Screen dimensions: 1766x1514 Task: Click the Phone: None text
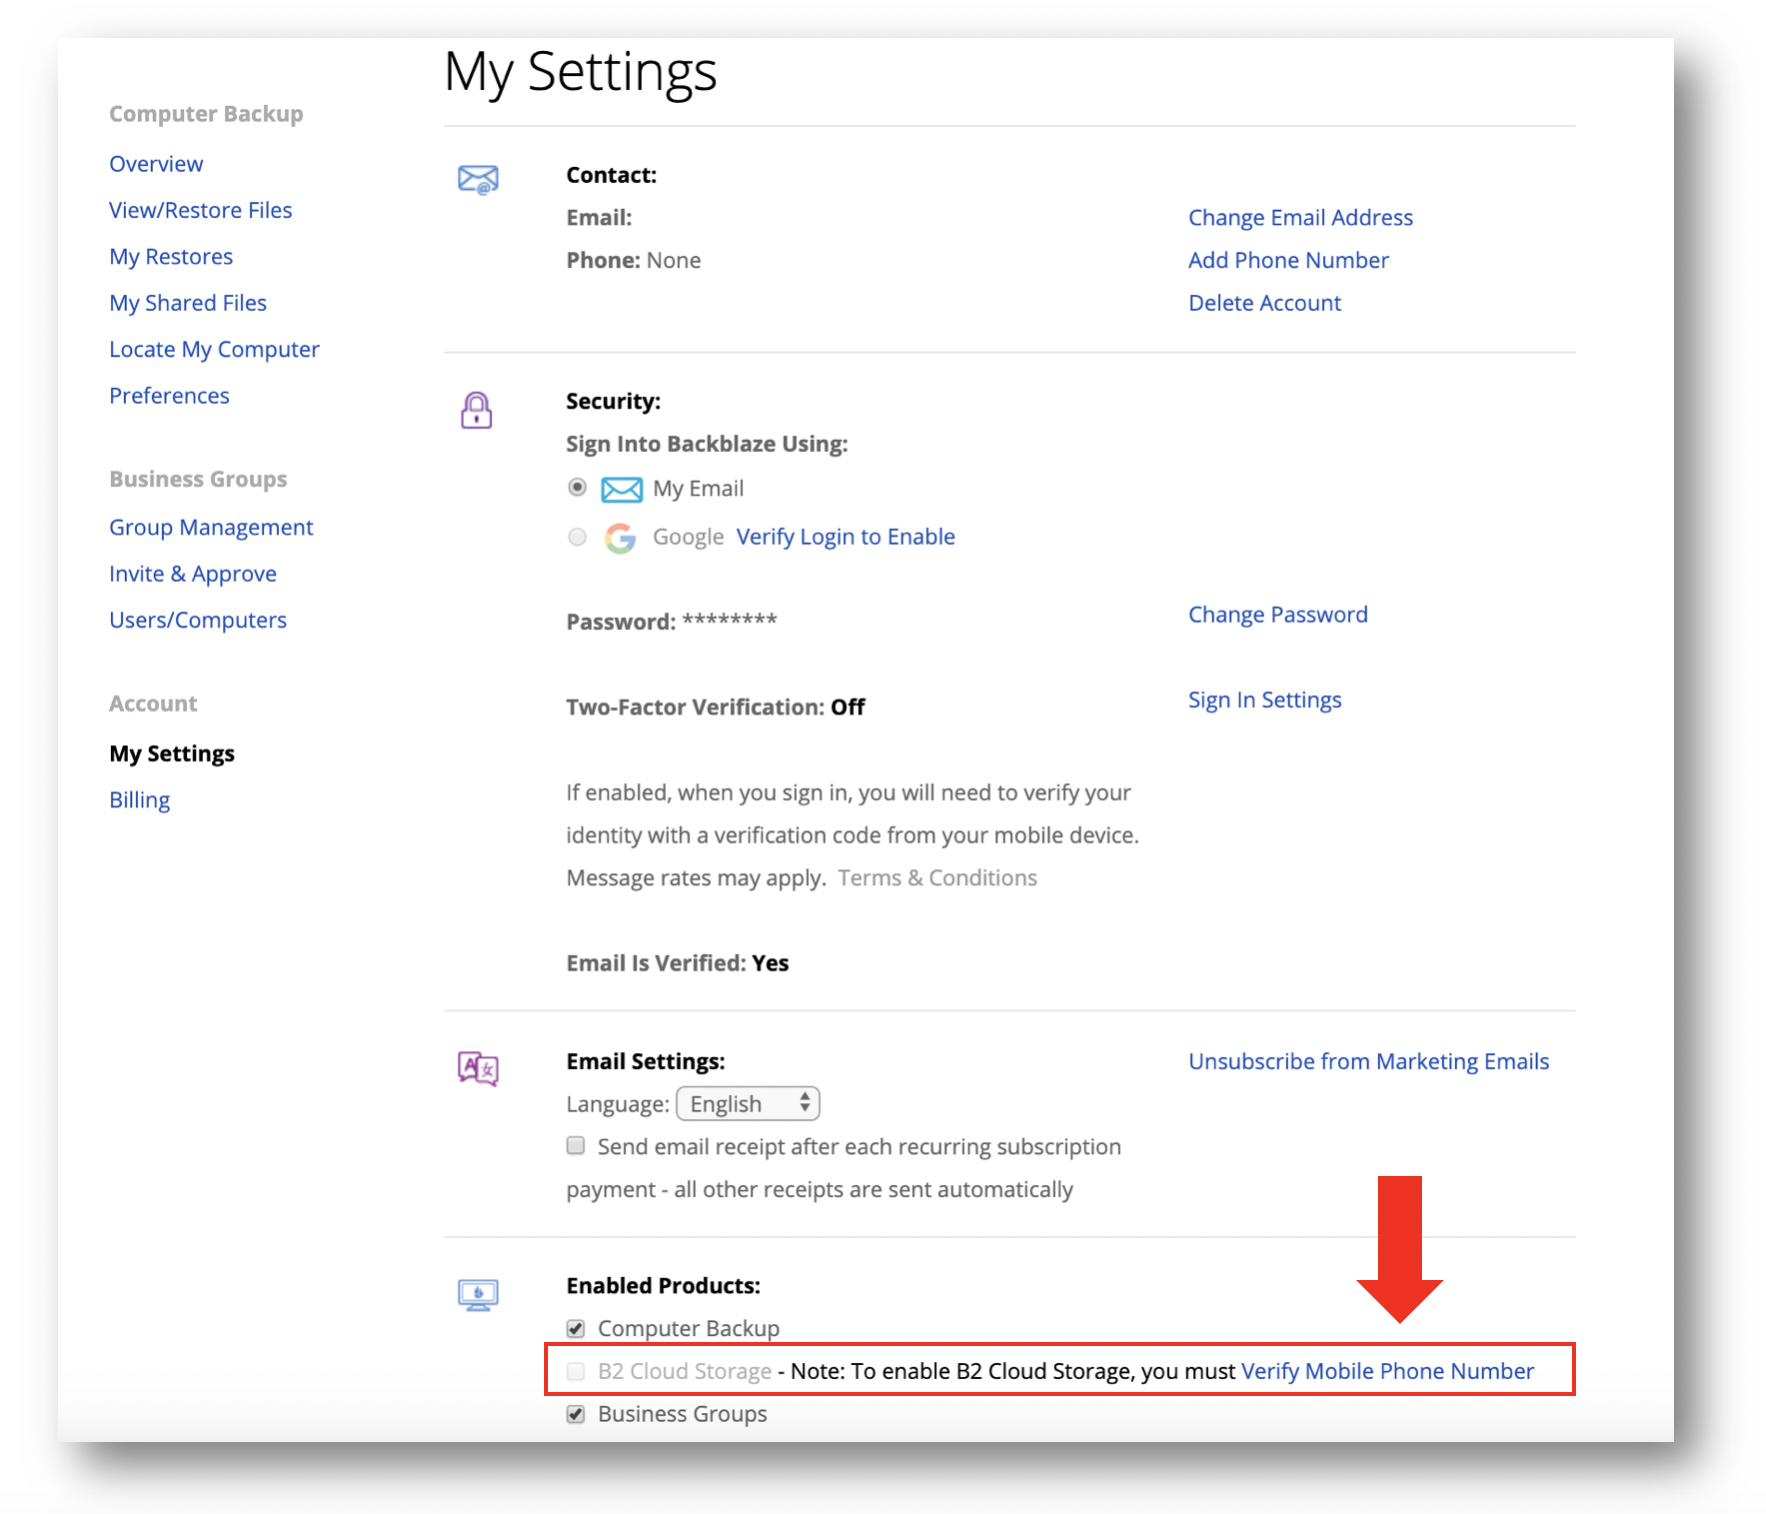point(633,261)
